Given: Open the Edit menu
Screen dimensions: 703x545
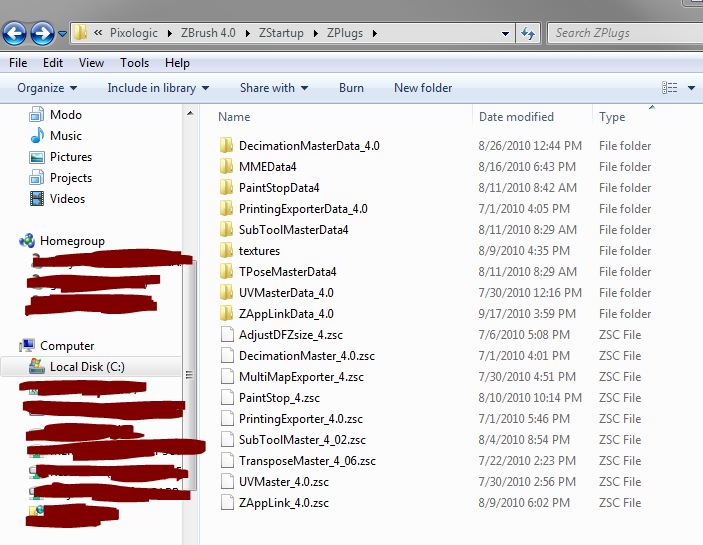Looking at the screenshot, I should [53, 63].
